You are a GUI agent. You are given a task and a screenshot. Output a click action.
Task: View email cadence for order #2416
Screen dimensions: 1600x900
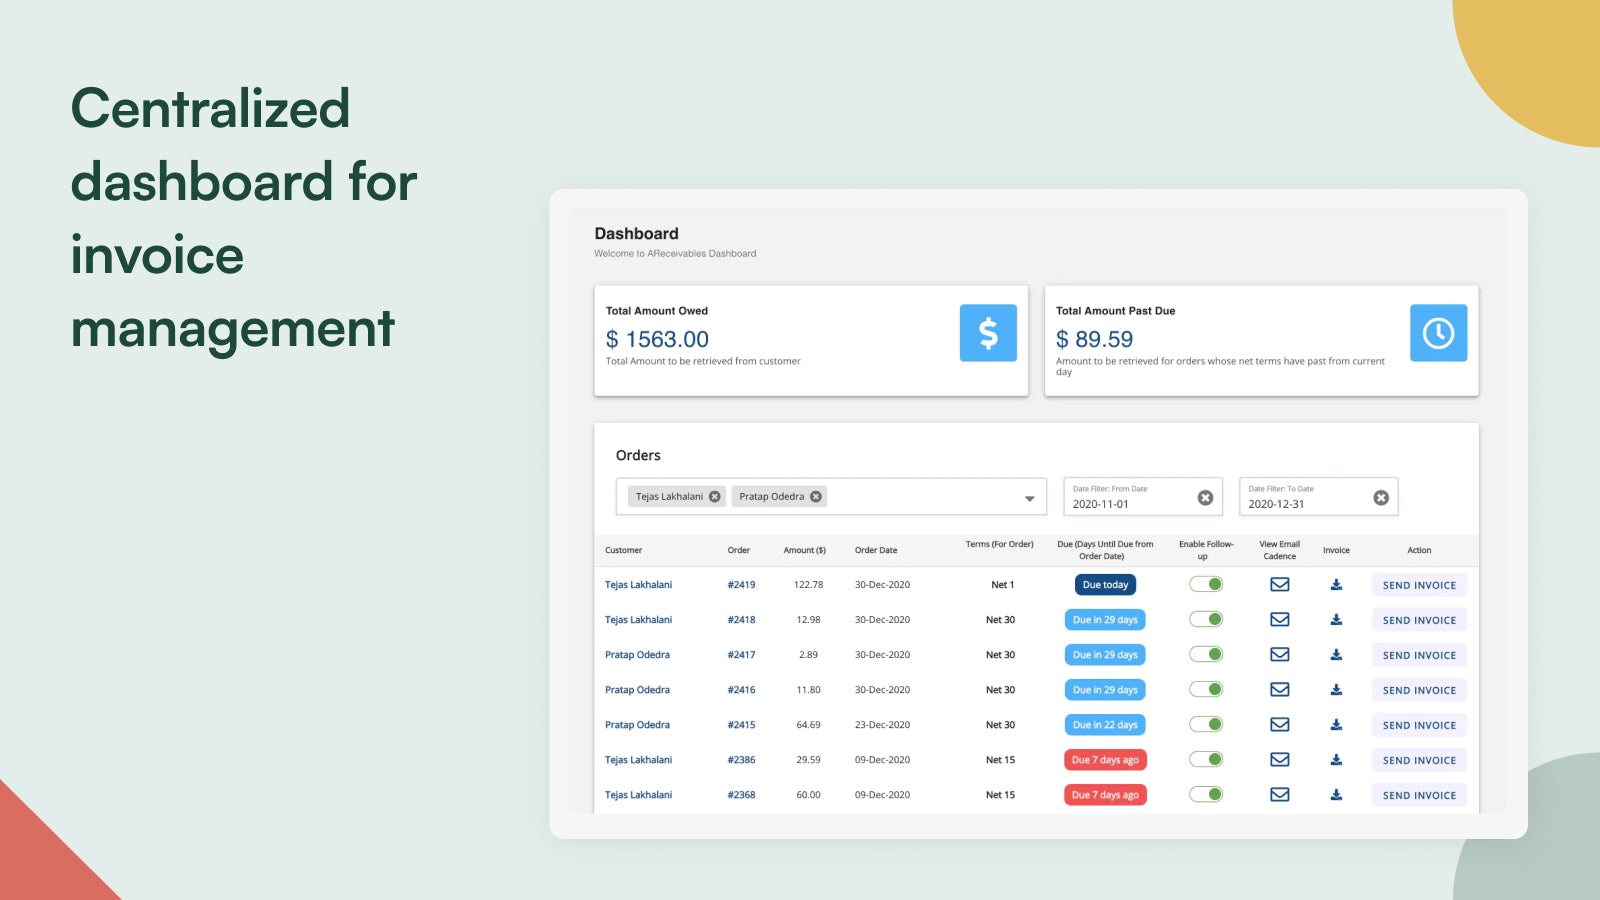tap(1279, 689)
